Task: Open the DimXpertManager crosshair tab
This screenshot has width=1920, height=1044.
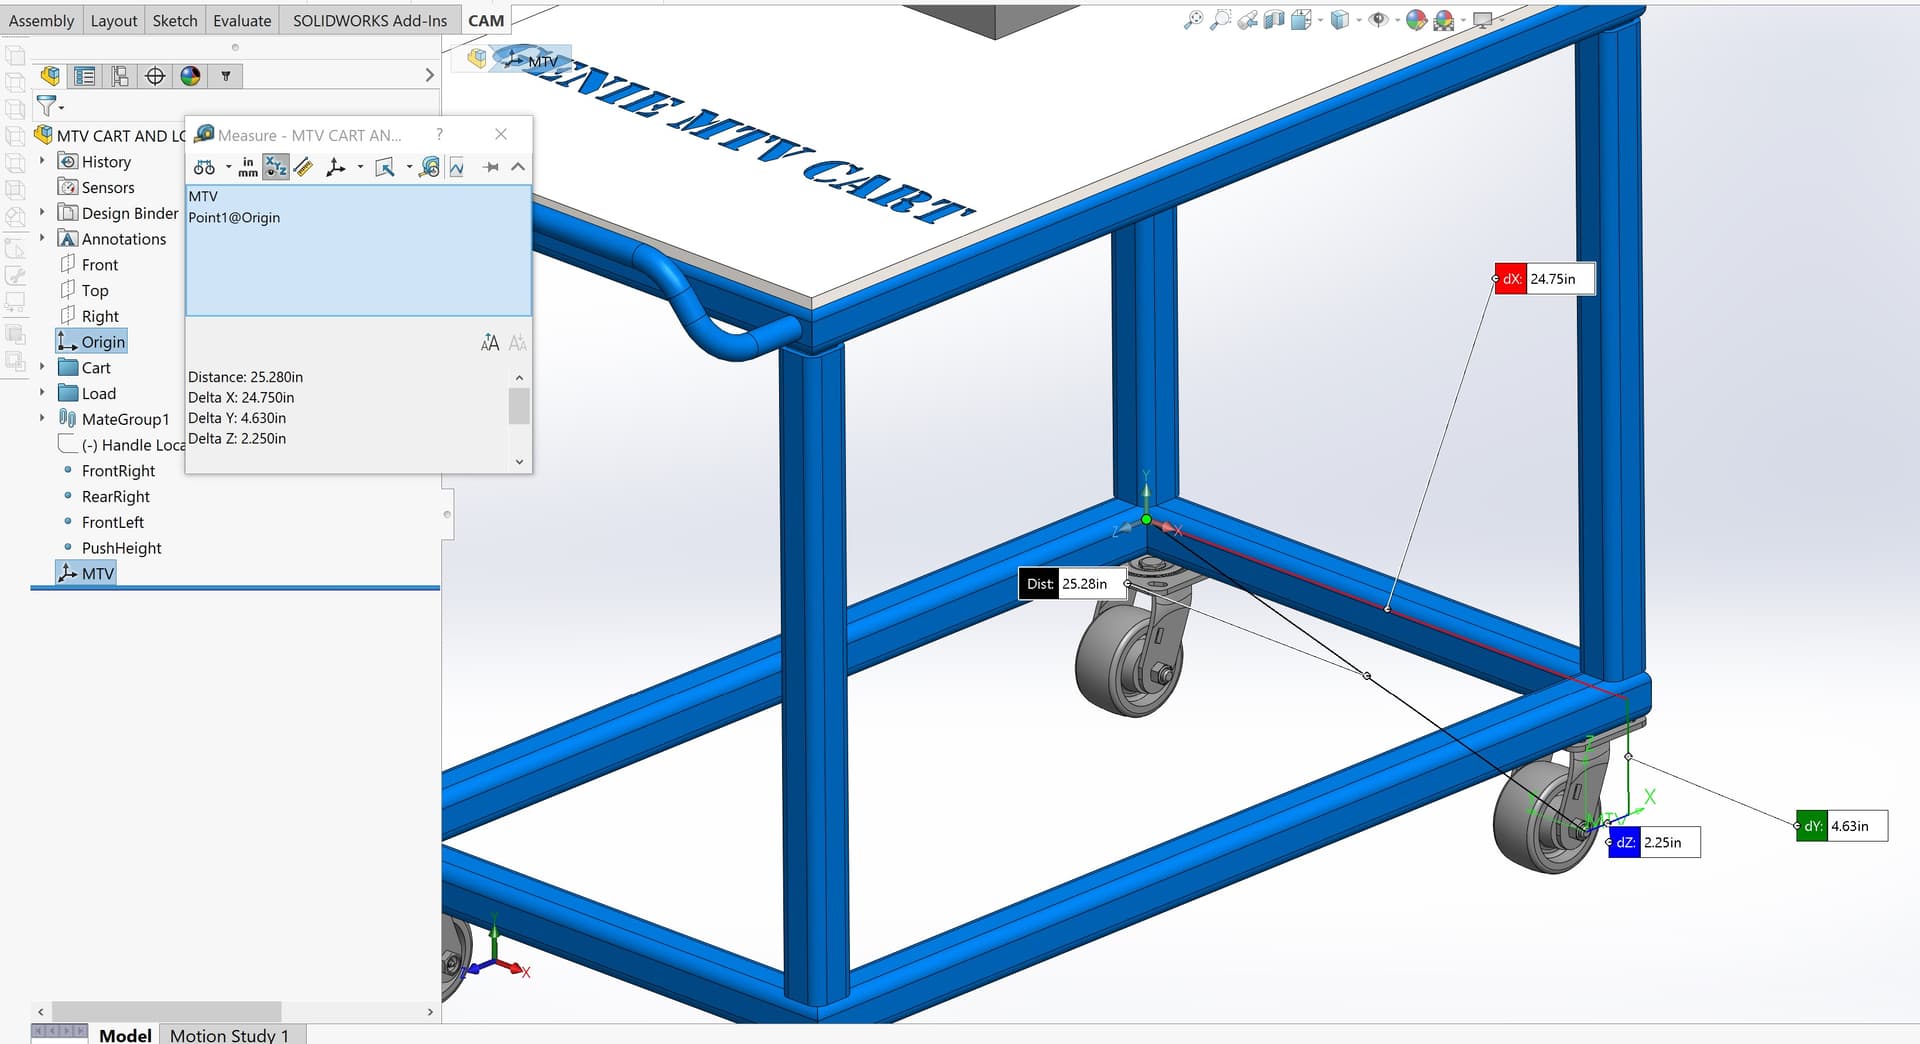Action: click(155, 76)
